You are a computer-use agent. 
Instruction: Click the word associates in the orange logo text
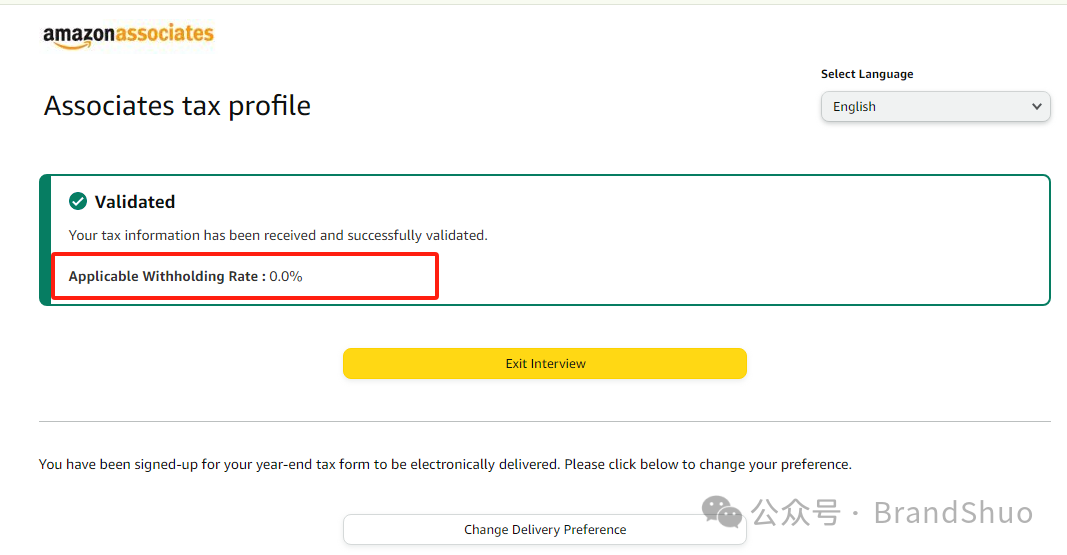point(165,33)
